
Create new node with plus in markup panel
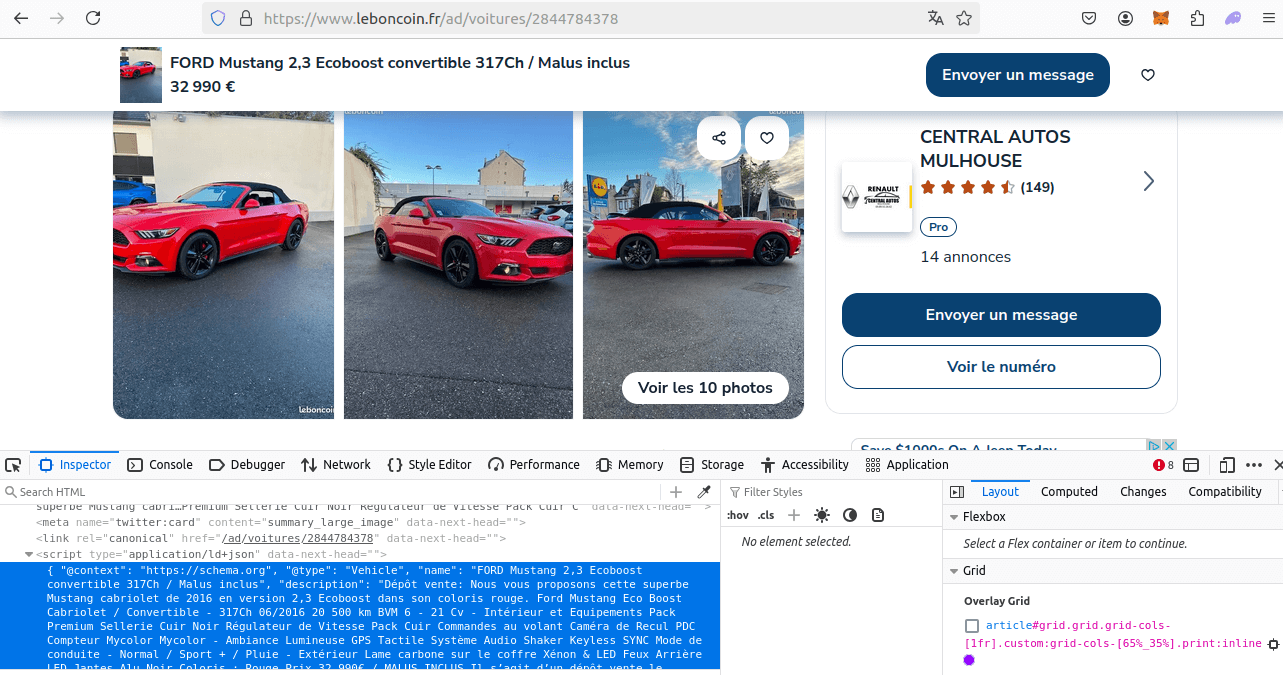point(676,492)
